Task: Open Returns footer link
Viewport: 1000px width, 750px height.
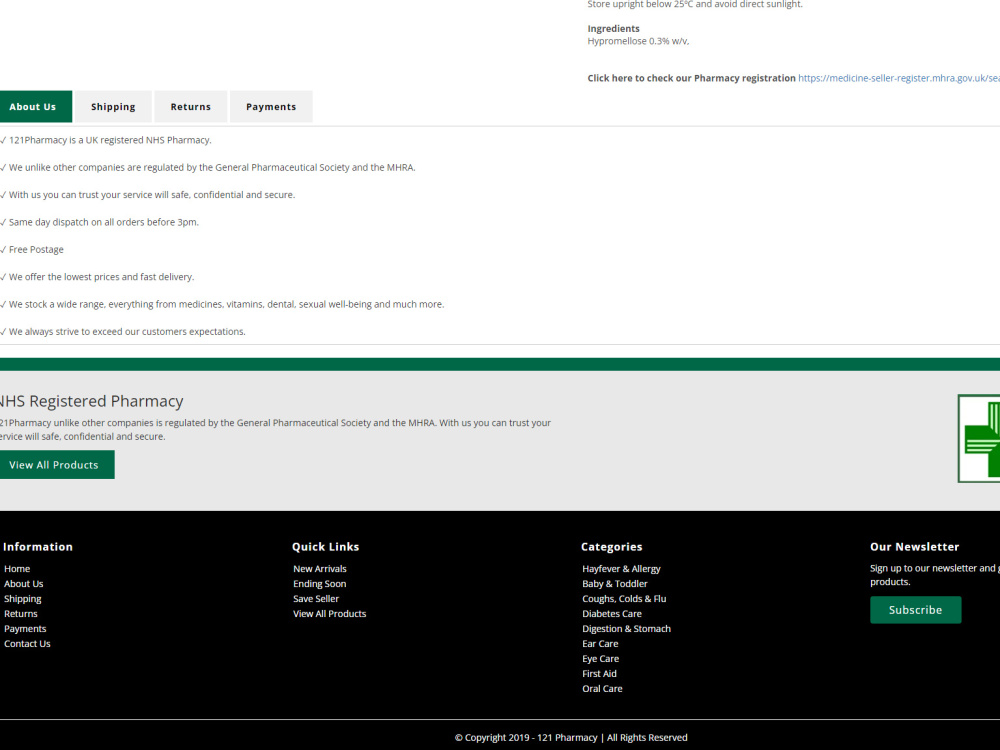Action: coord(21,614)
